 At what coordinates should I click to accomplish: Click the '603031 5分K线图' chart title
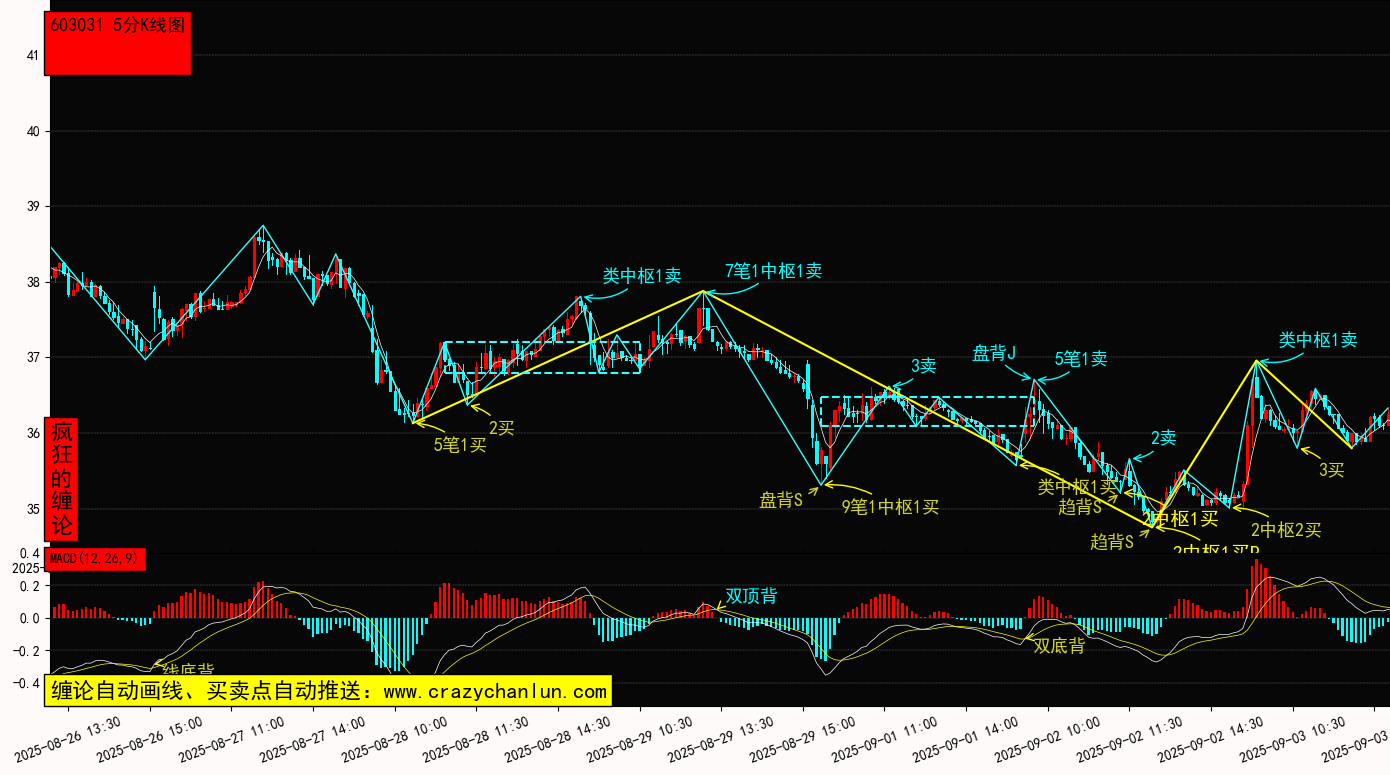point(117,26)
